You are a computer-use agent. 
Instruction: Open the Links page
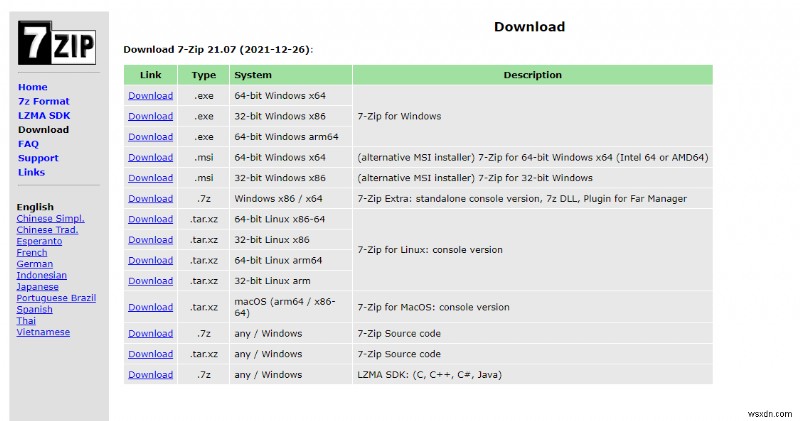[x=31, y=172]
